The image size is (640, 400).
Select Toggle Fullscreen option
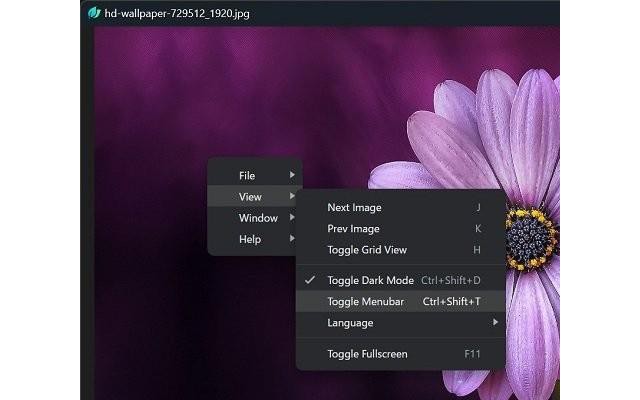coord(400,354)
